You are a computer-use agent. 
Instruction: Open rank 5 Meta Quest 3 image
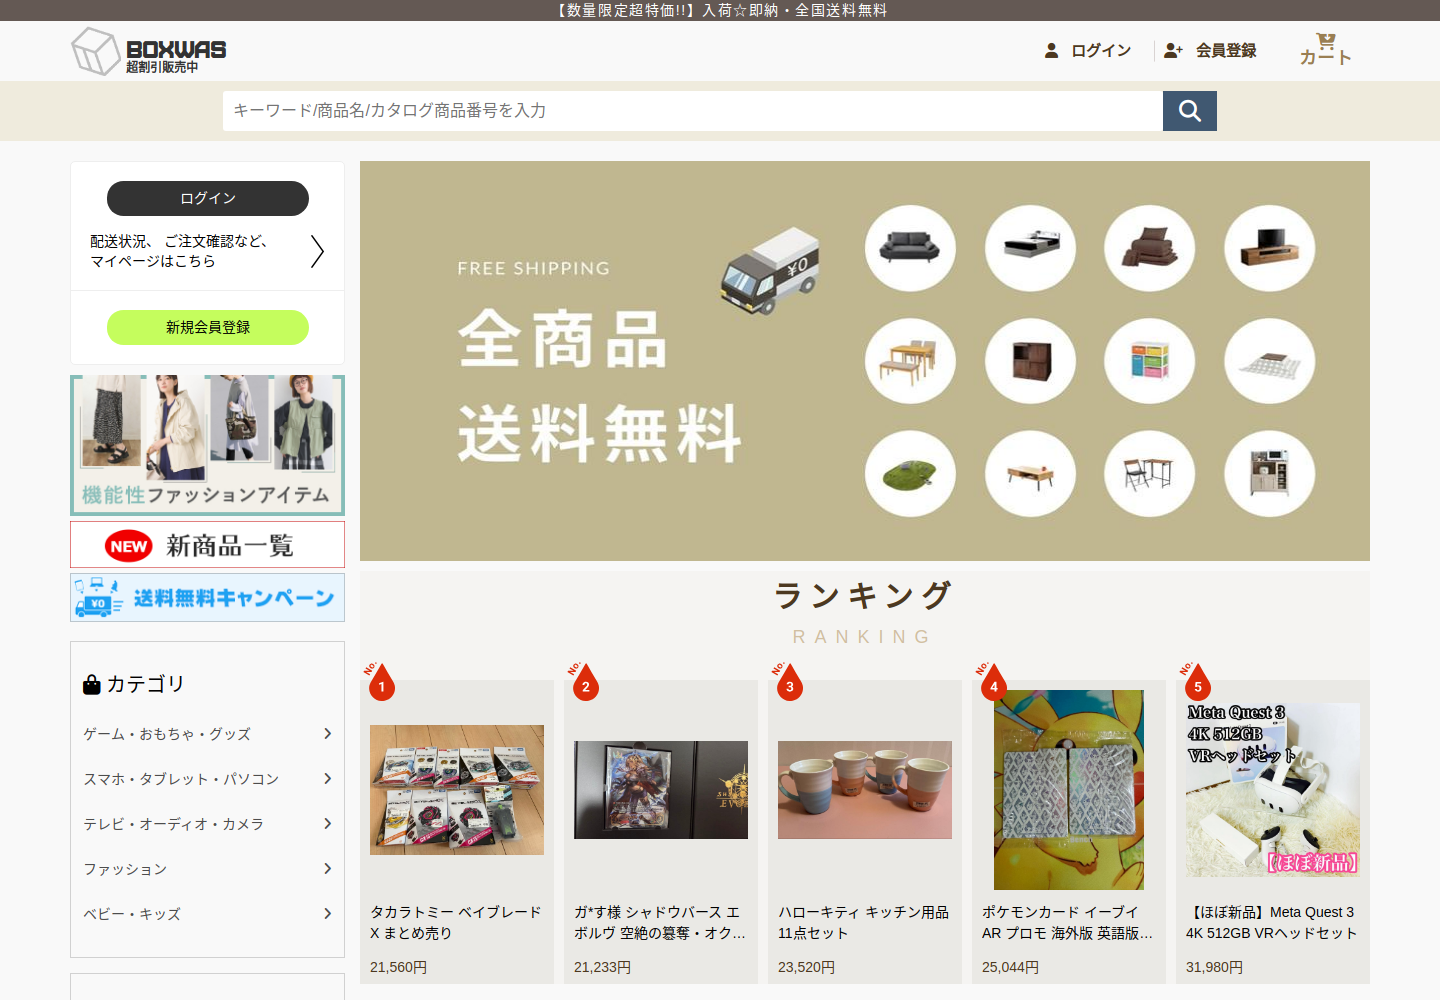[x=1273, y=790]
